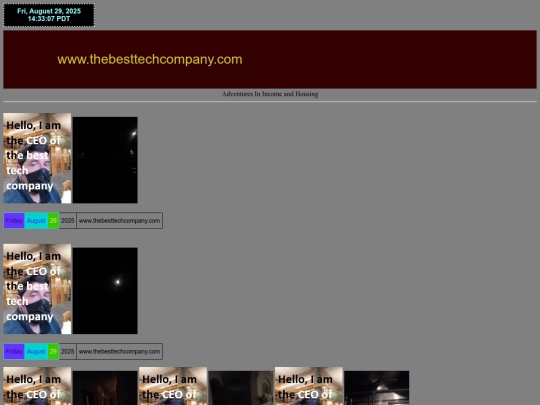
Task: Click 'August' tag in second post date bar
Action: coord(36,352)
